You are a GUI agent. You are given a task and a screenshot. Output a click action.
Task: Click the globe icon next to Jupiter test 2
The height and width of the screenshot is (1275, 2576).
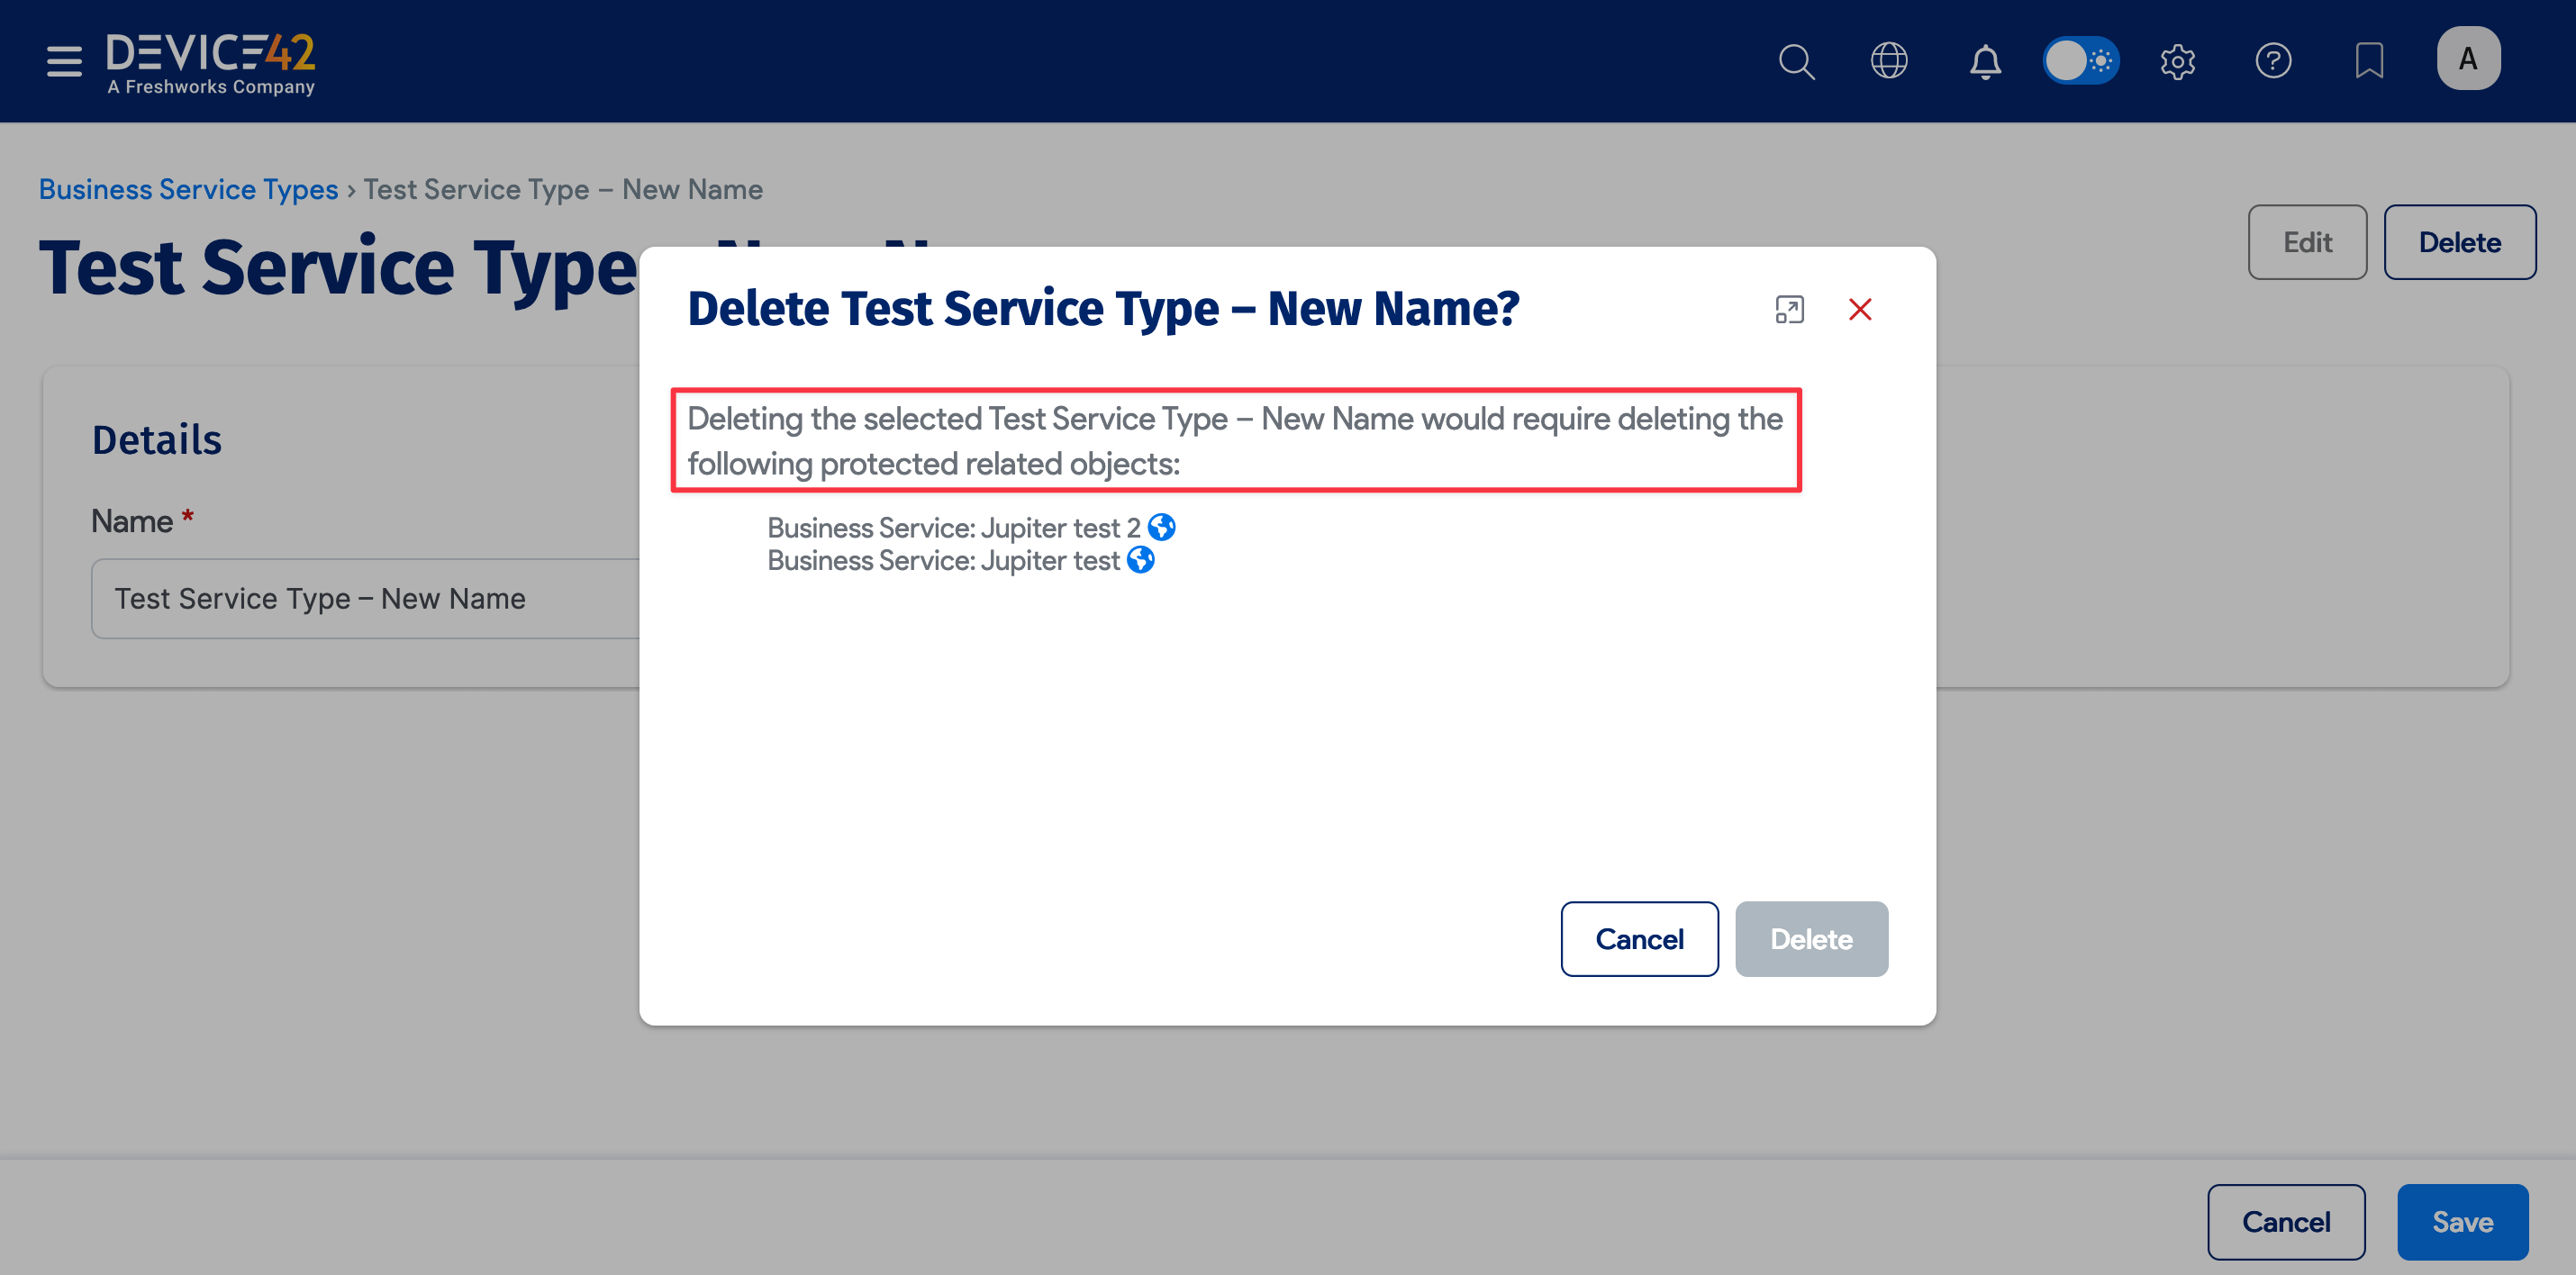click(1162, 527)
